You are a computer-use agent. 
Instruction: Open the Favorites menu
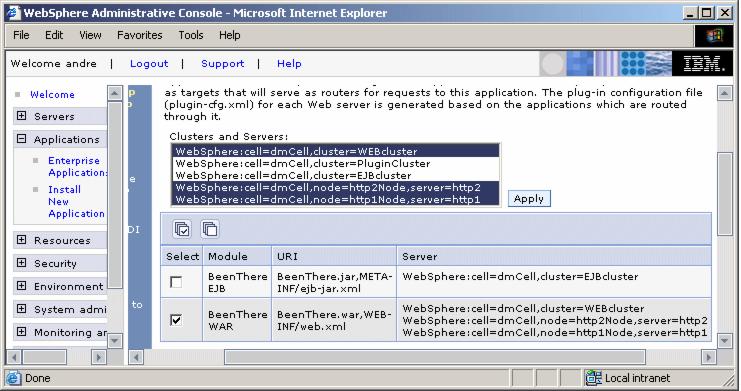tap(139, 35)
